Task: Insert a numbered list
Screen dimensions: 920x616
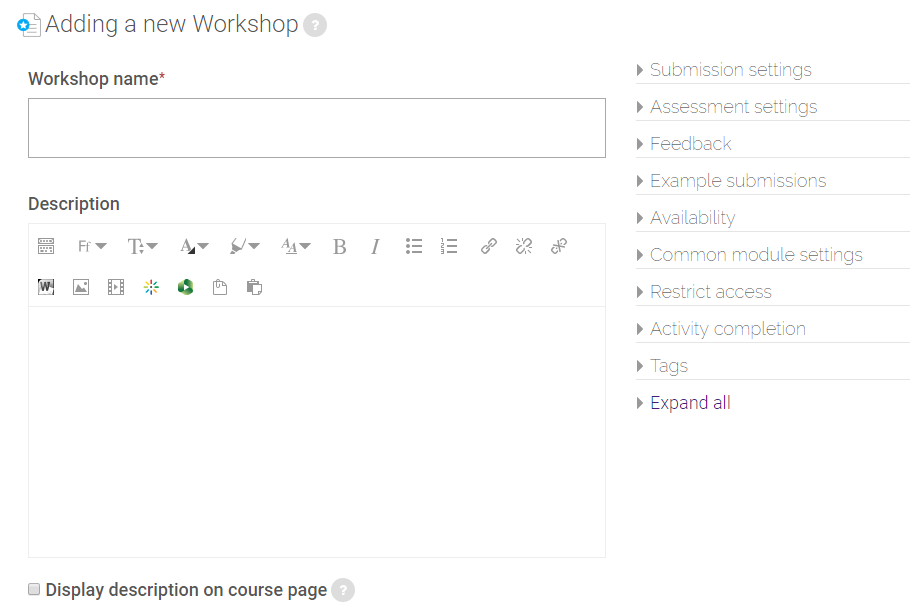Action: 449,246
